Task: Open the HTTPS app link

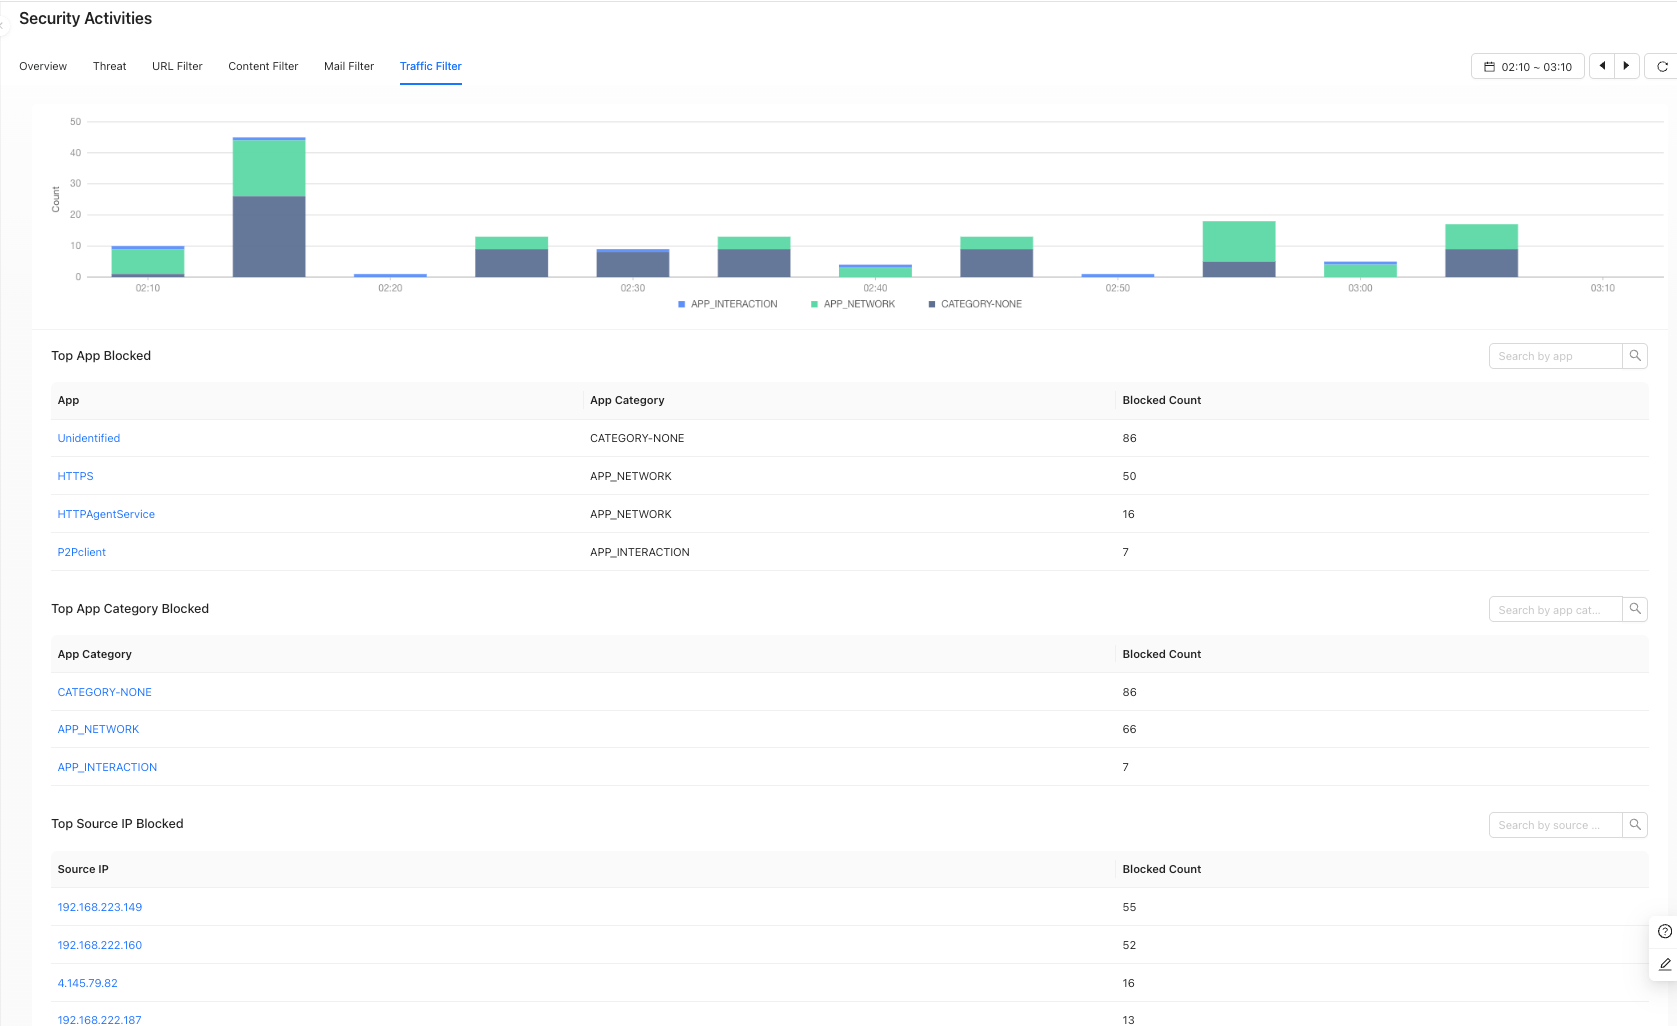Action: coord(76,476)
